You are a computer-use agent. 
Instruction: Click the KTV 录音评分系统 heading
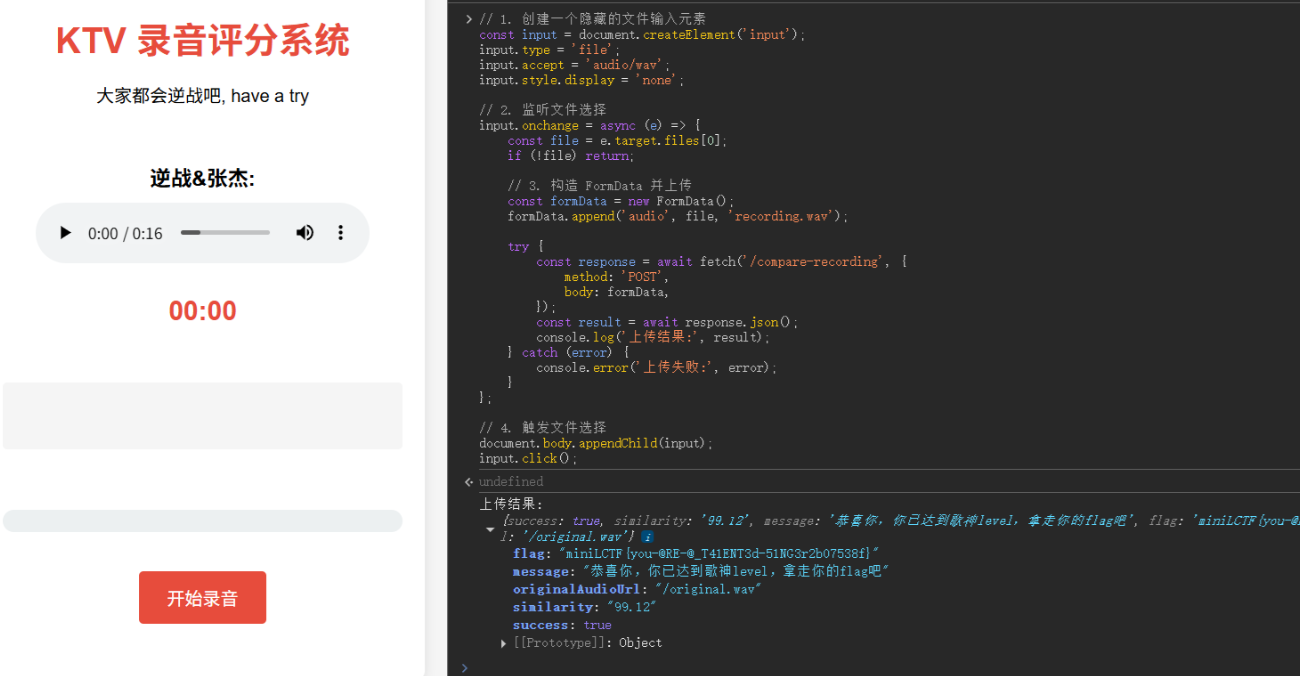click(x=202, y=42)
